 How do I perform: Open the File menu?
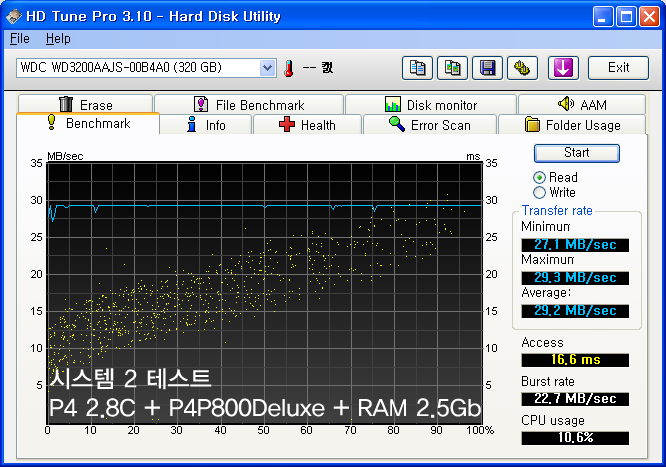point(20,39)
